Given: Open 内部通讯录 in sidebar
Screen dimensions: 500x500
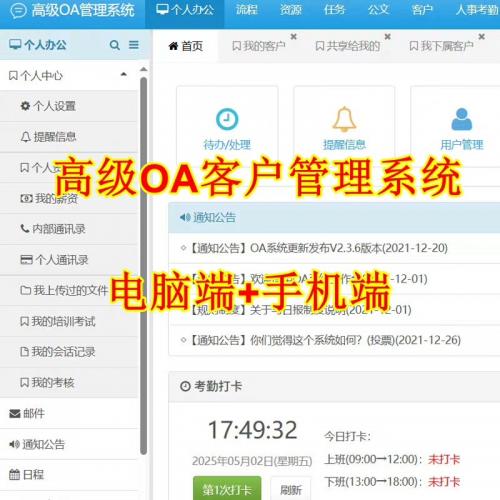Looking at the screenshot, I should 69,229.
